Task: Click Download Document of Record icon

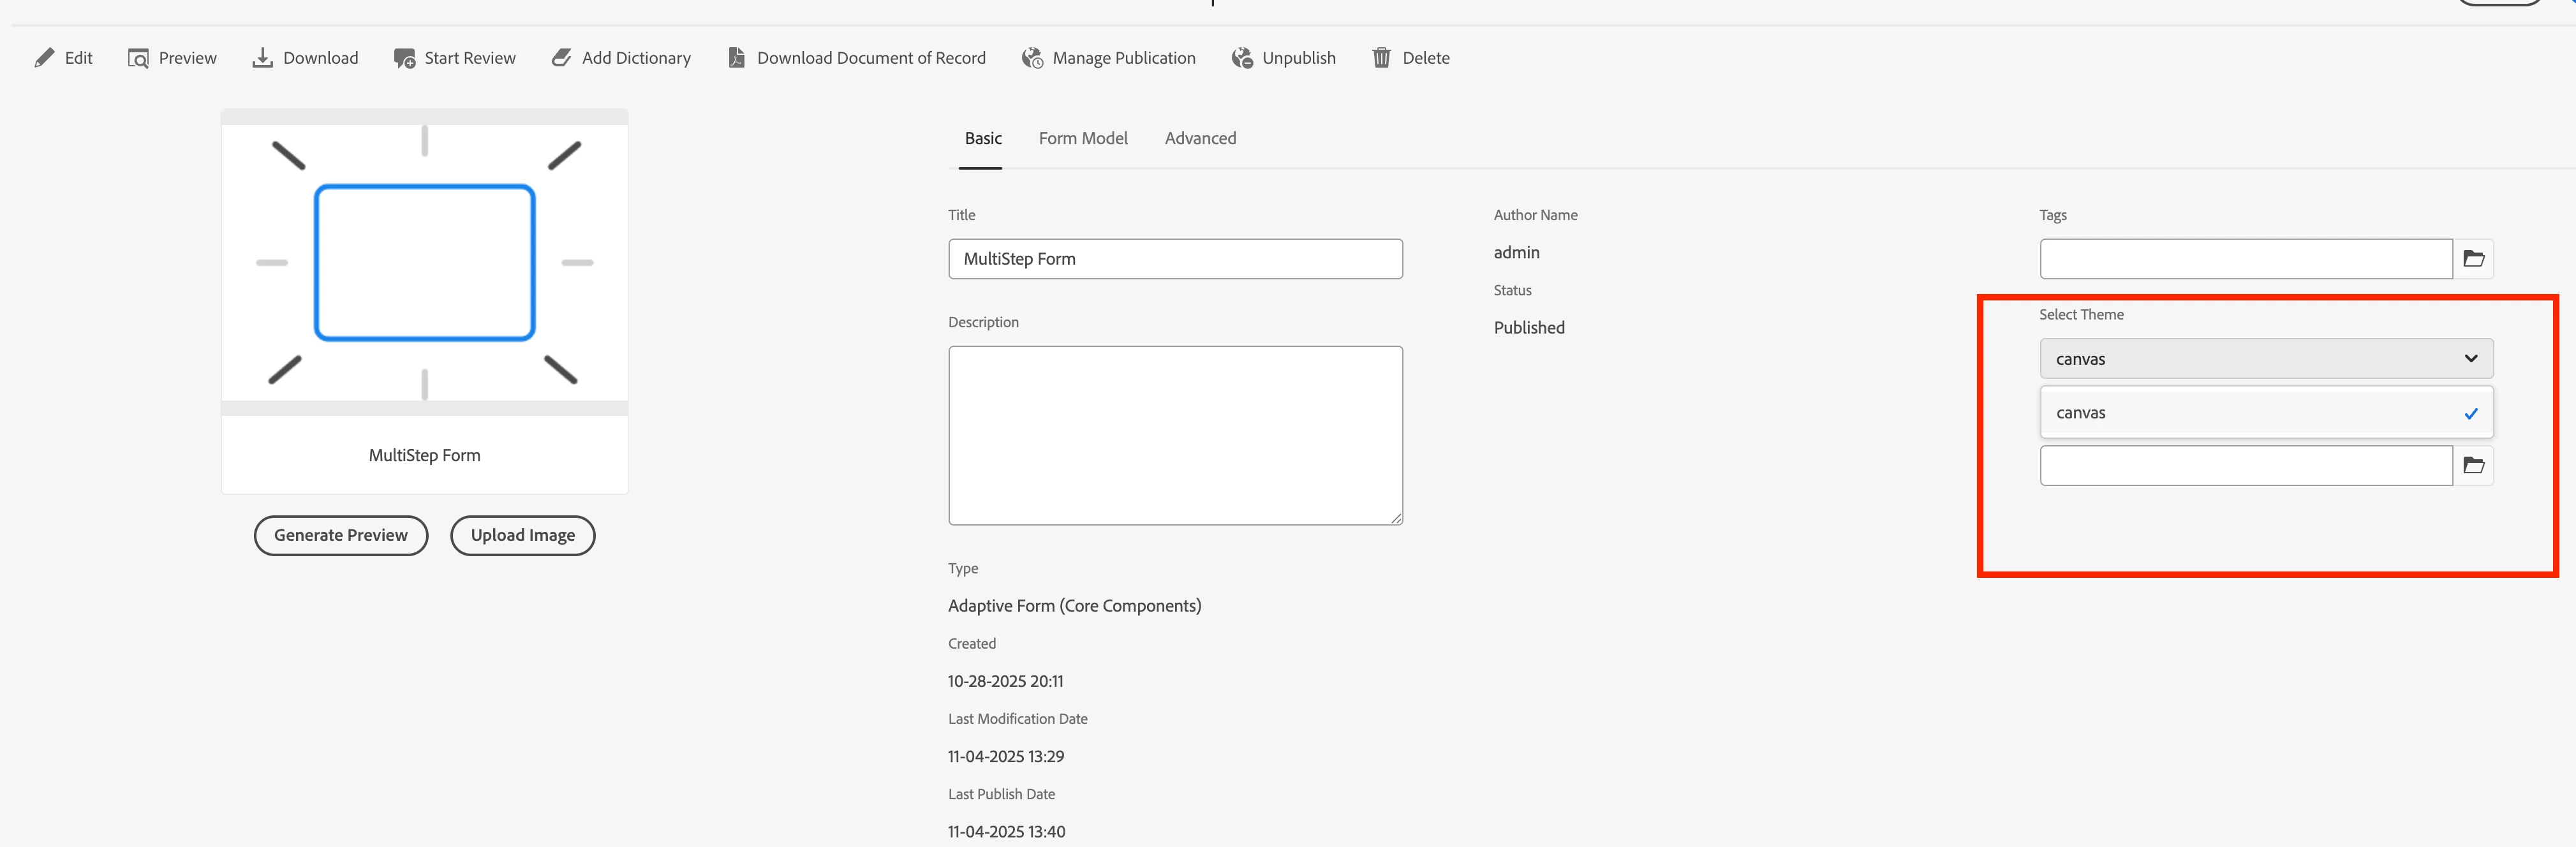Action: pos(736,58)
